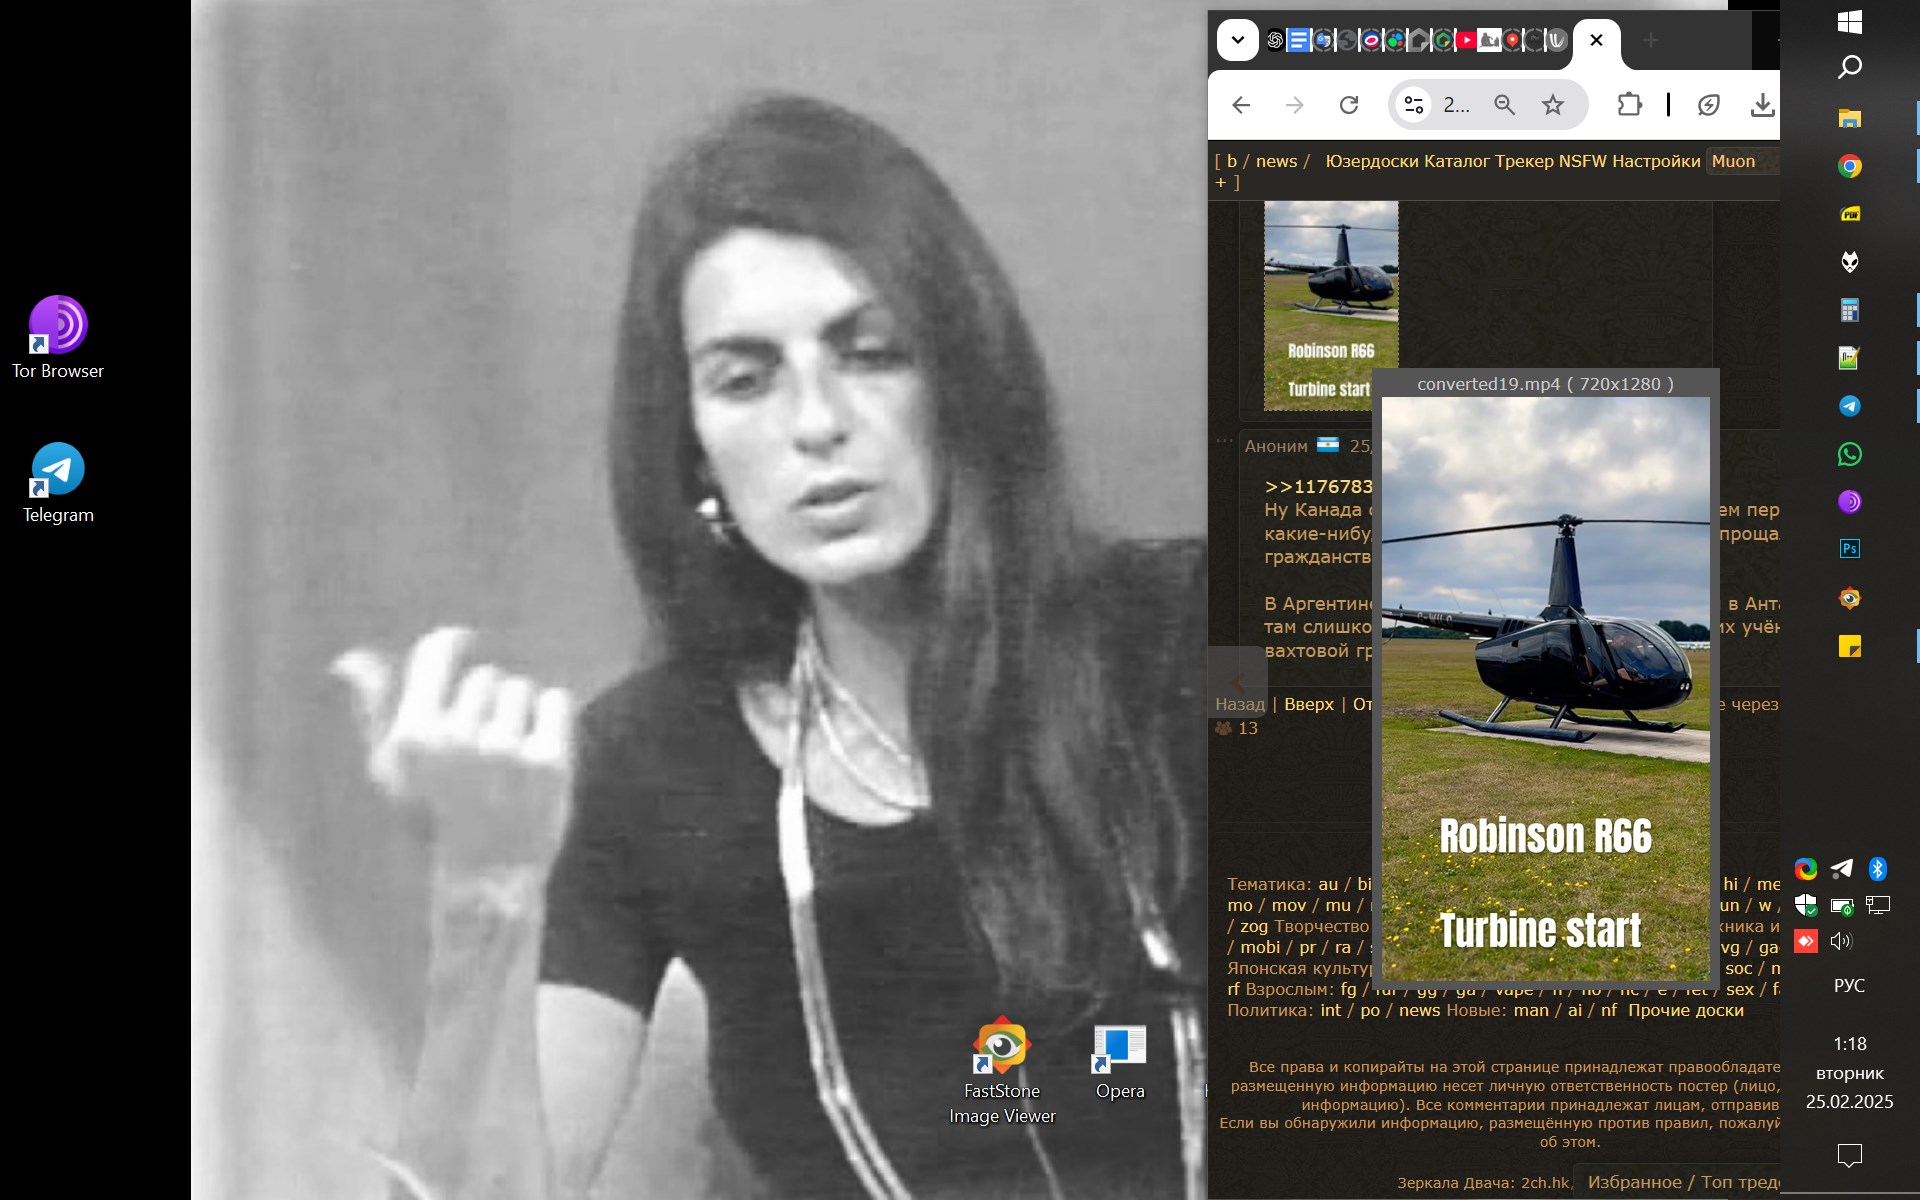This screenshot has width=1920, height=1200.
Task: Click the WhatsApp taskbar icon
Action: (1849, 454)
